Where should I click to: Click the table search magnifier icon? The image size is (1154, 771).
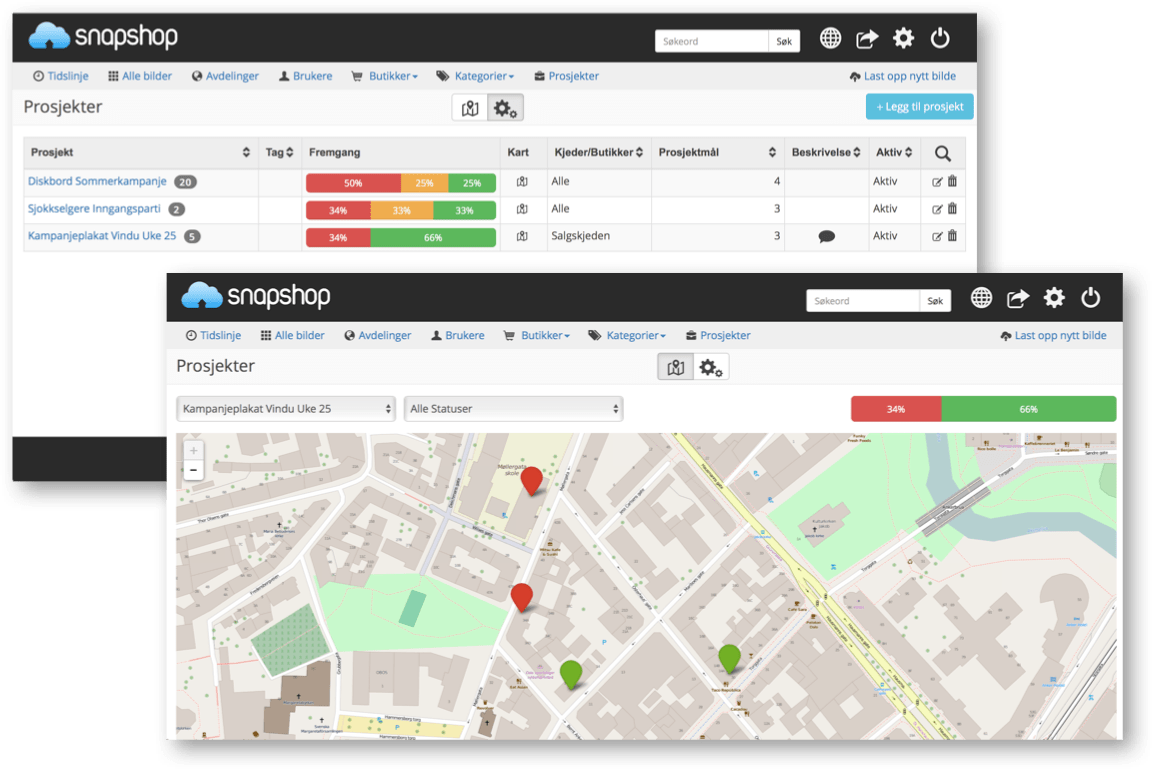pos(943,153)
